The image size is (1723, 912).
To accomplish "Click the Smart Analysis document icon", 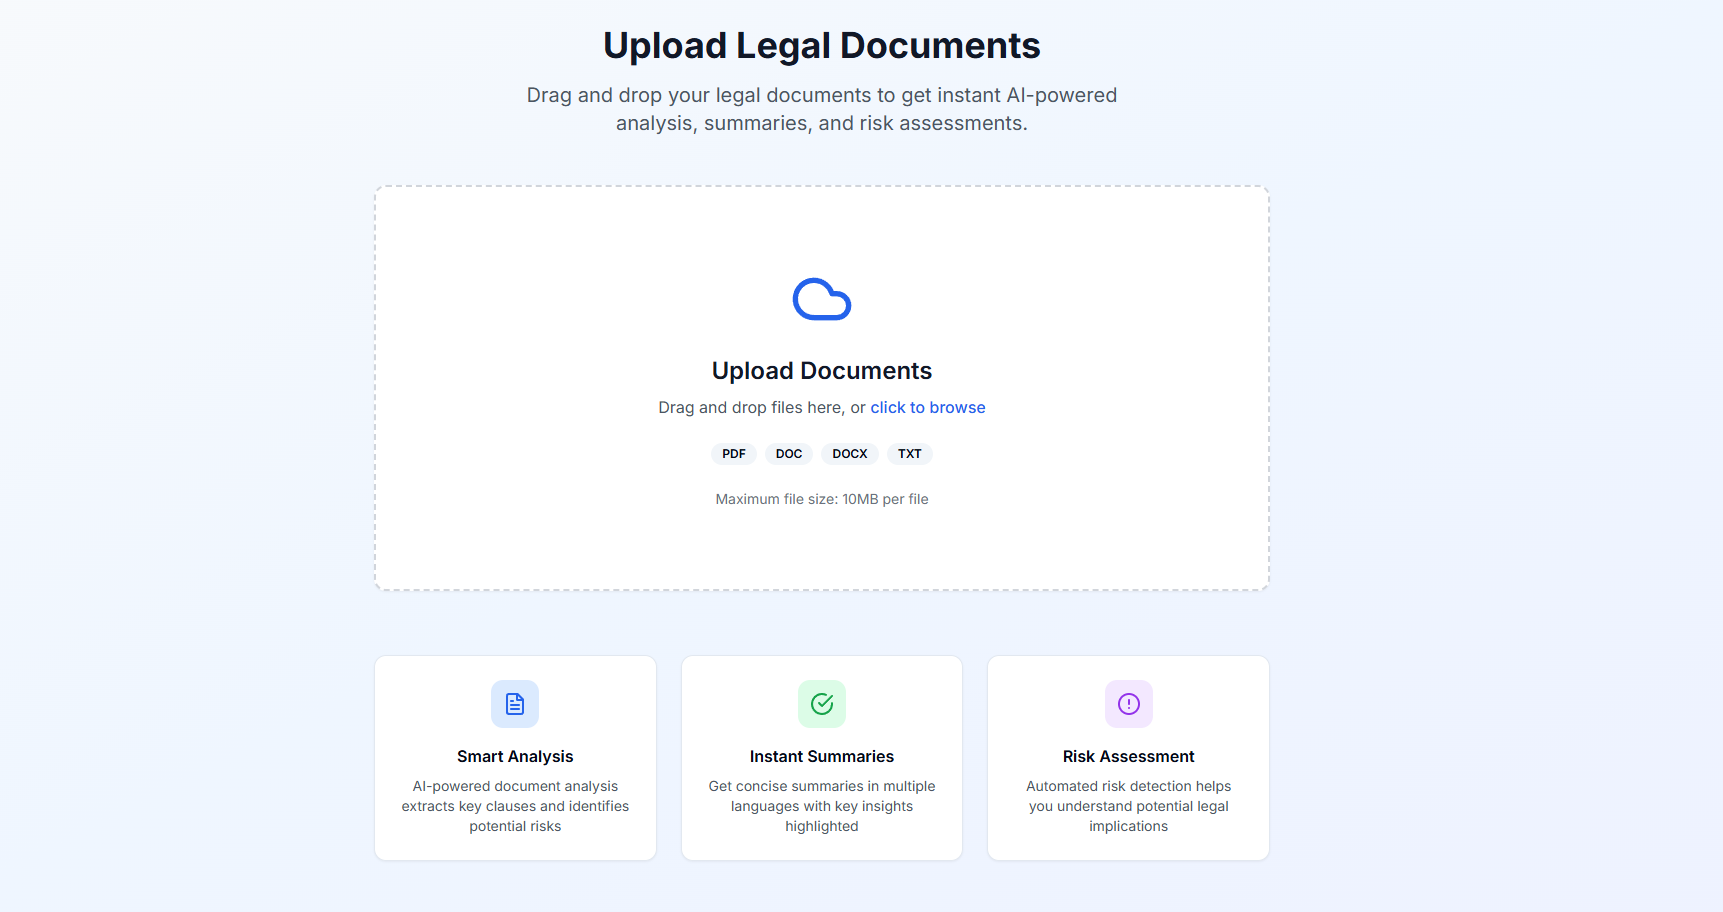I will (515, 704).
